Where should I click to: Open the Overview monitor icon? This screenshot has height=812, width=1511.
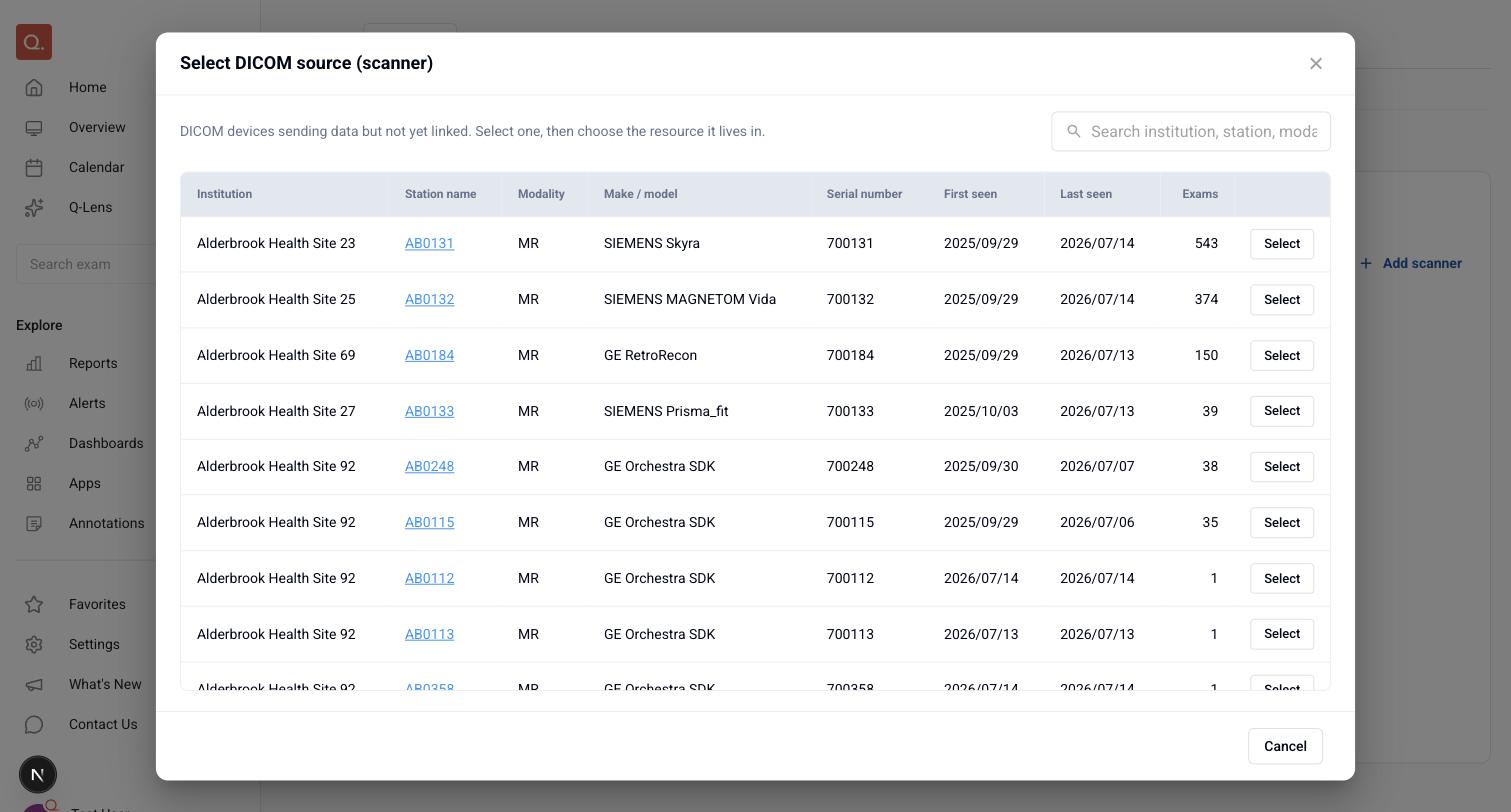(34, 127)
